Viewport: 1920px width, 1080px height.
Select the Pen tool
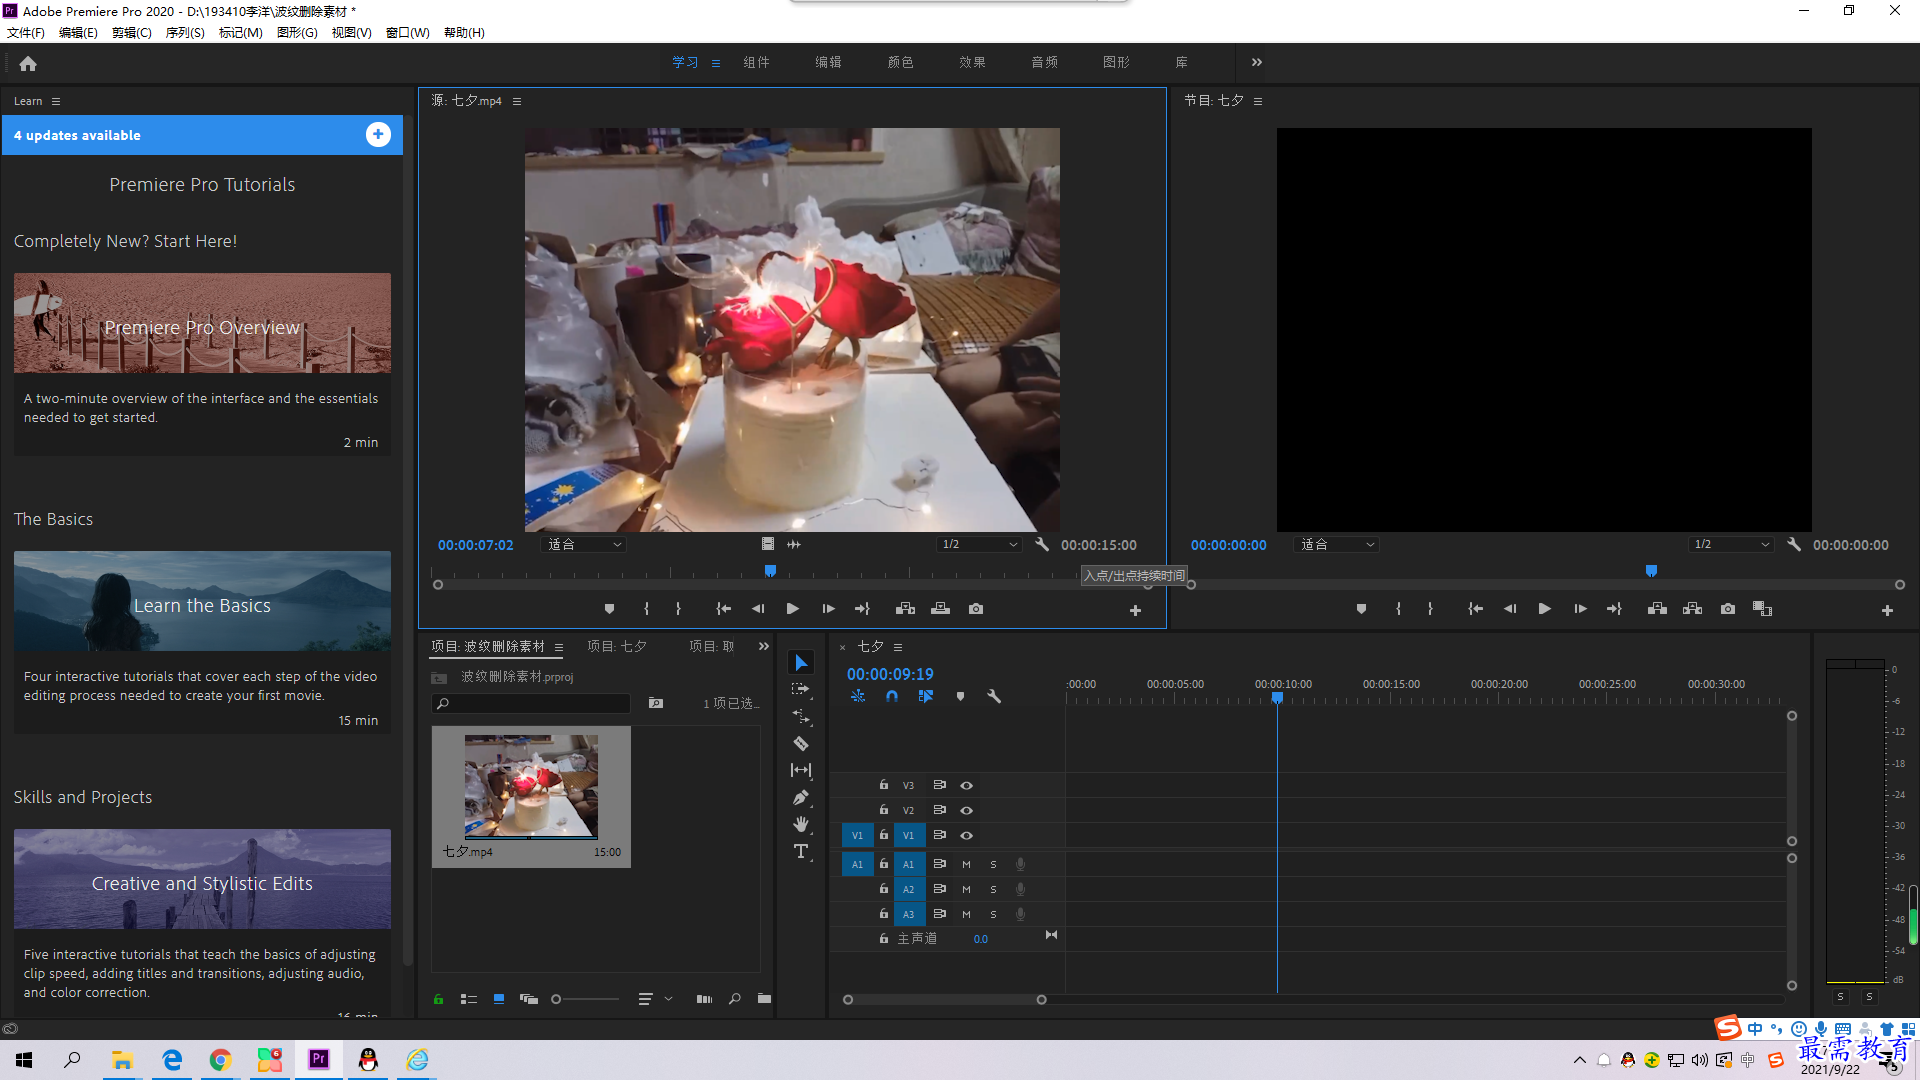(801, 797)
